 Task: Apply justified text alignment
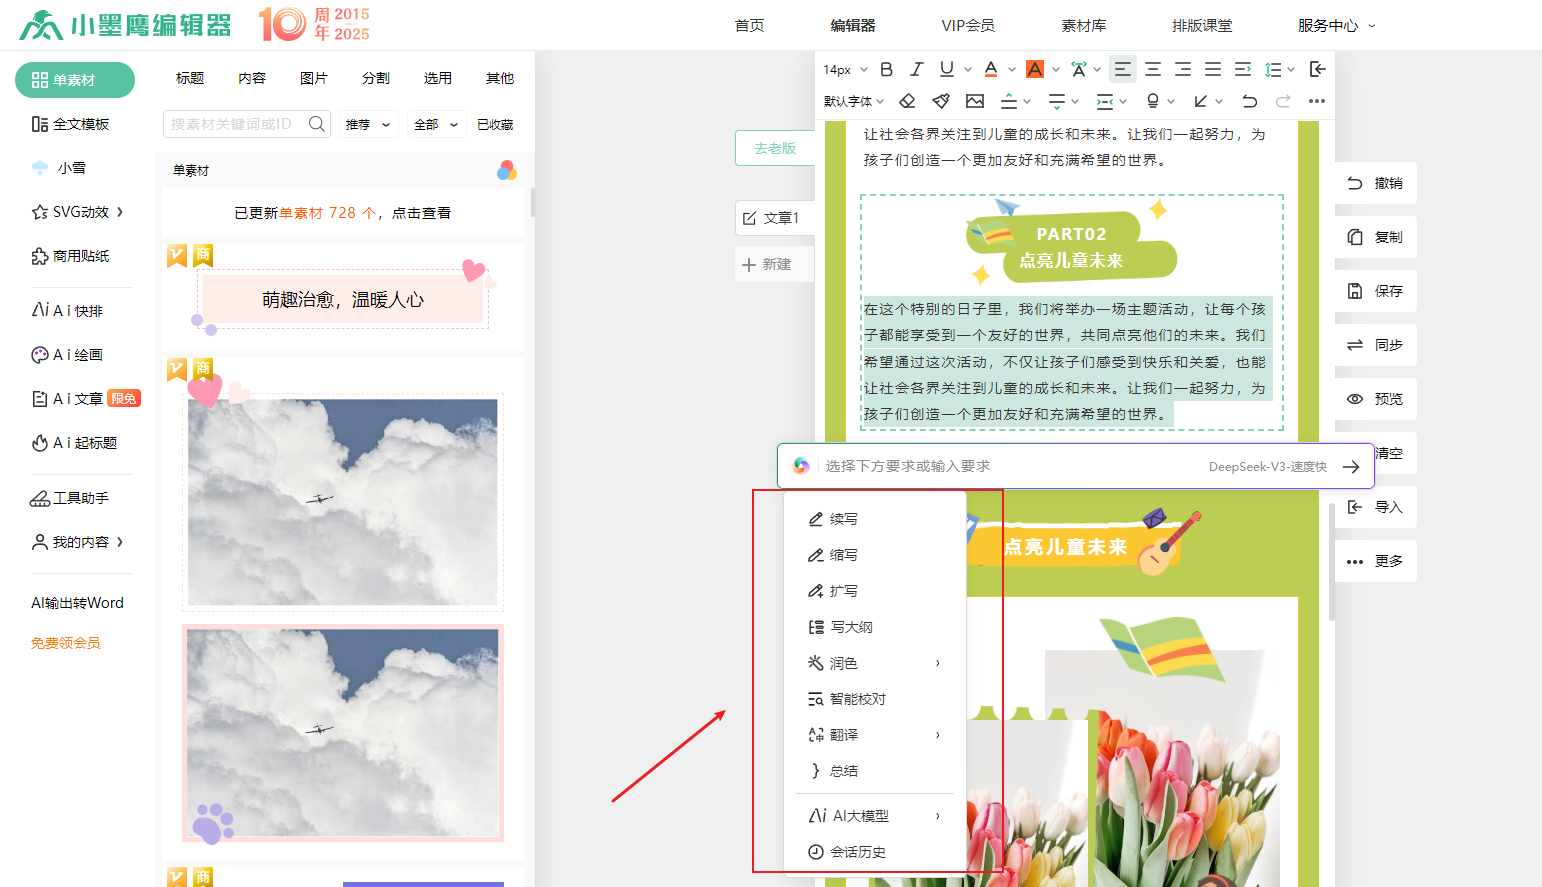[1213, 69]
